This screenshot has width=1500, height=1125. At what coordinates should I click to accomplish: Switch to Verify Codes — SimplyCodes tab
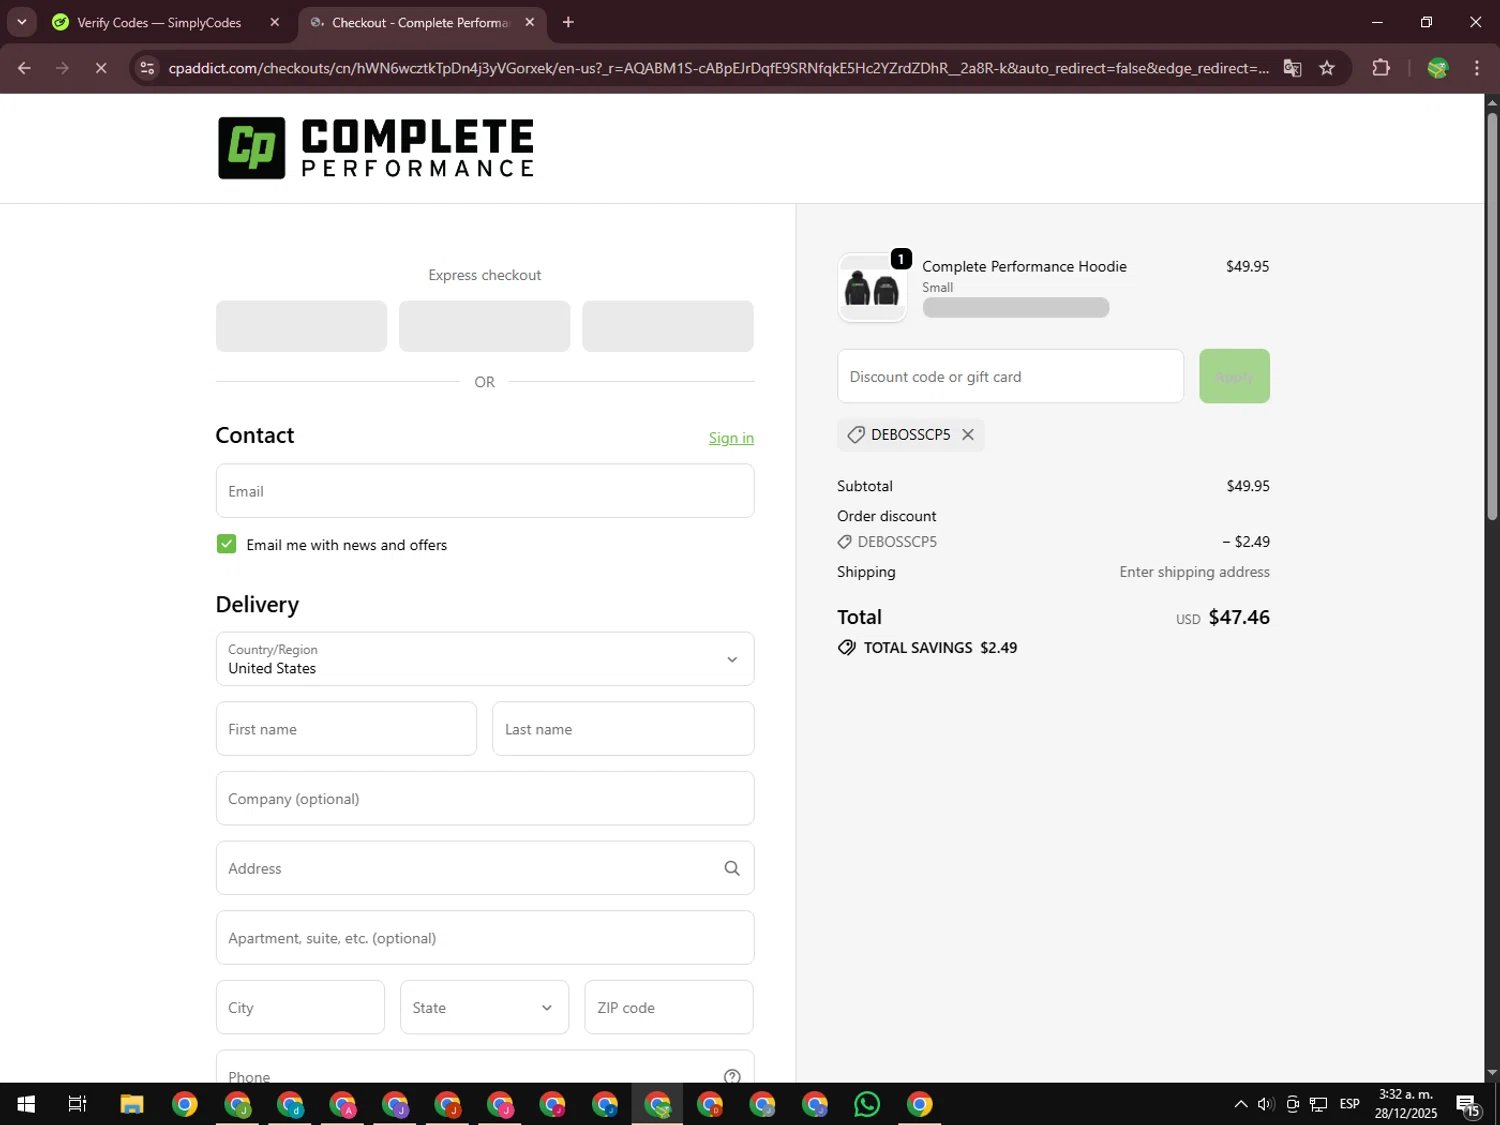click(x=160, y=22)
